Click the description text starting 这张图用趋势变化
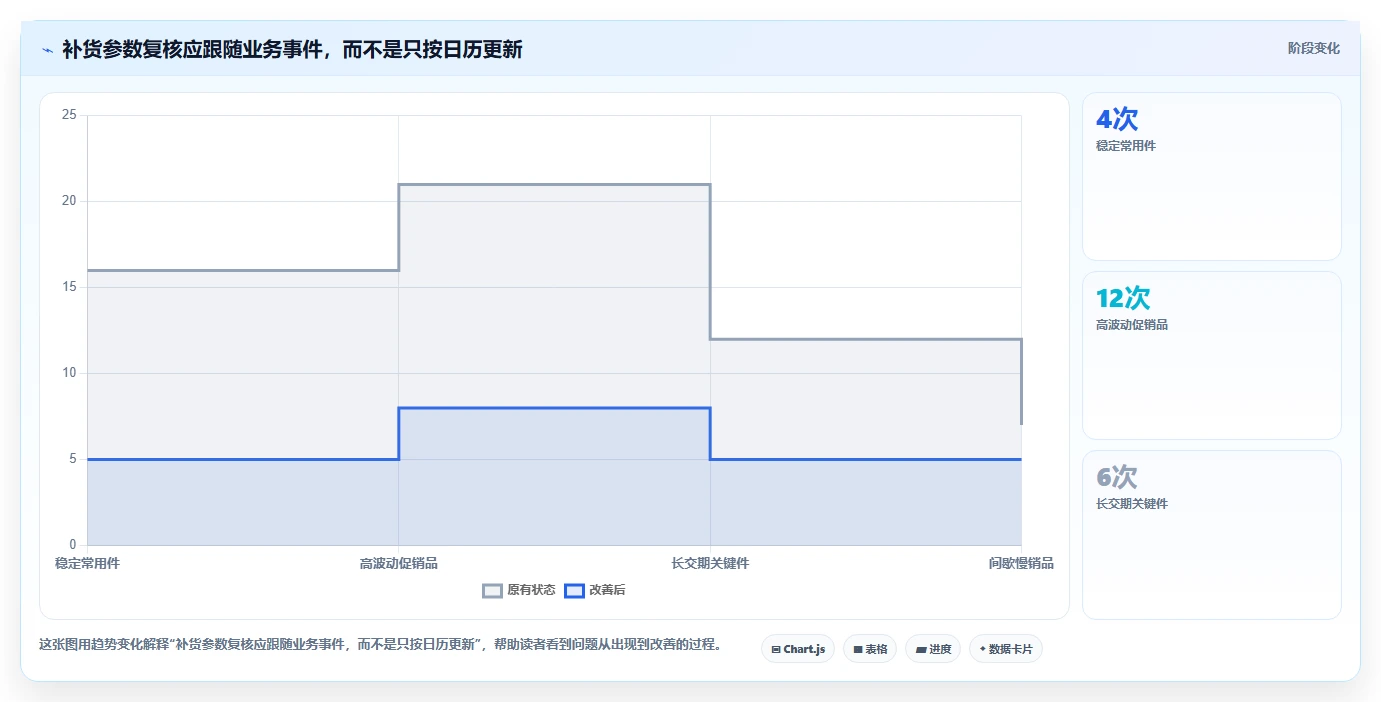The width and height of the screenshot is (1381, 702). coord(380,644)
